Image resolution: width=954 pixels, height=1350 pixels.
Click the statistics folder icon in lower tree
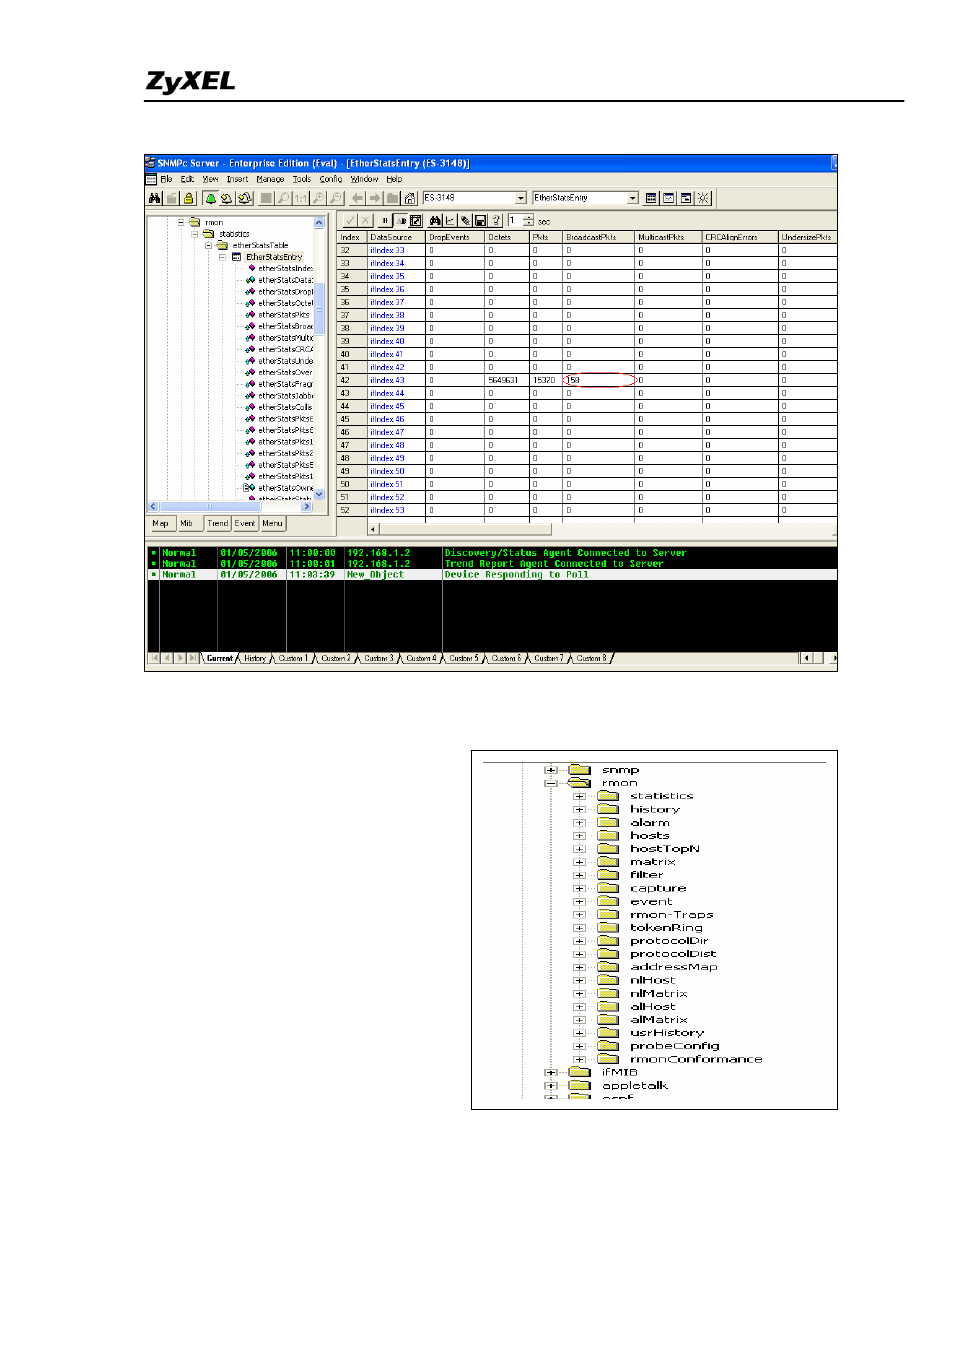pyautogui.click(x=608, y=796)
